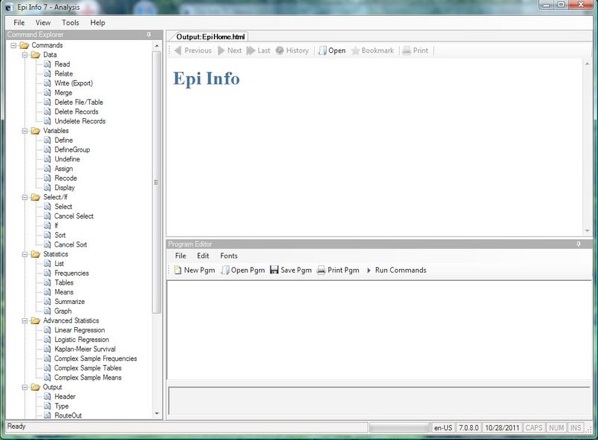Collapse the Statistics folder in tree
The image size is (598, 440).
click(25, 254)
